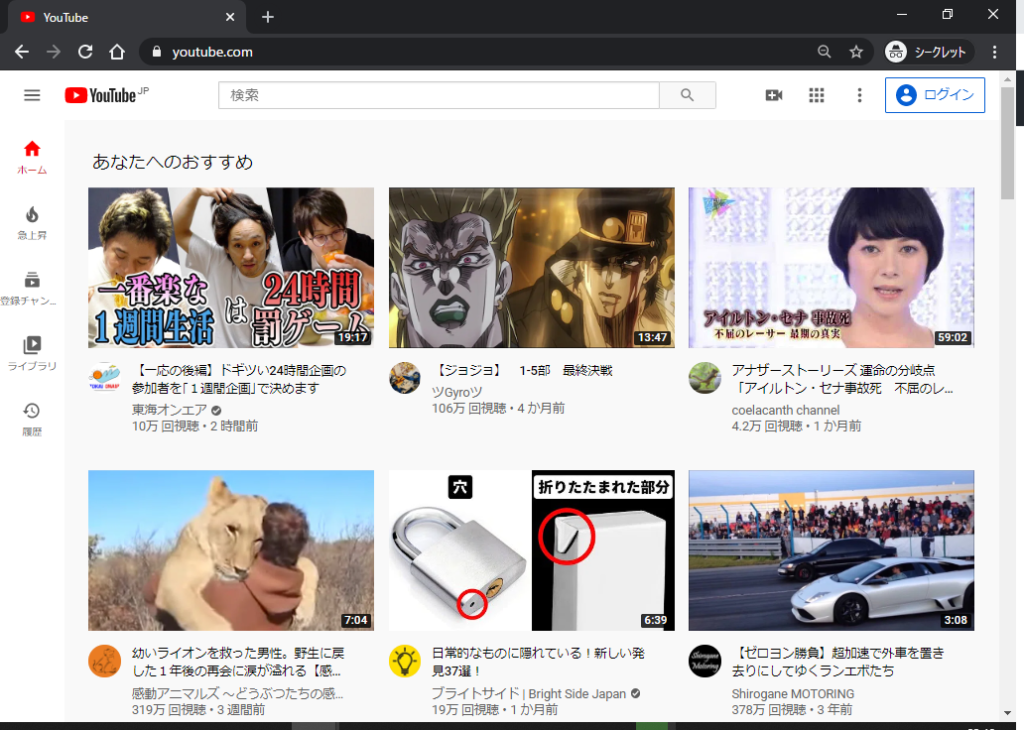Open 履歴 history in sidebar
The image size is (1024, 730).
pyautogui.click(x=32, y=418)
